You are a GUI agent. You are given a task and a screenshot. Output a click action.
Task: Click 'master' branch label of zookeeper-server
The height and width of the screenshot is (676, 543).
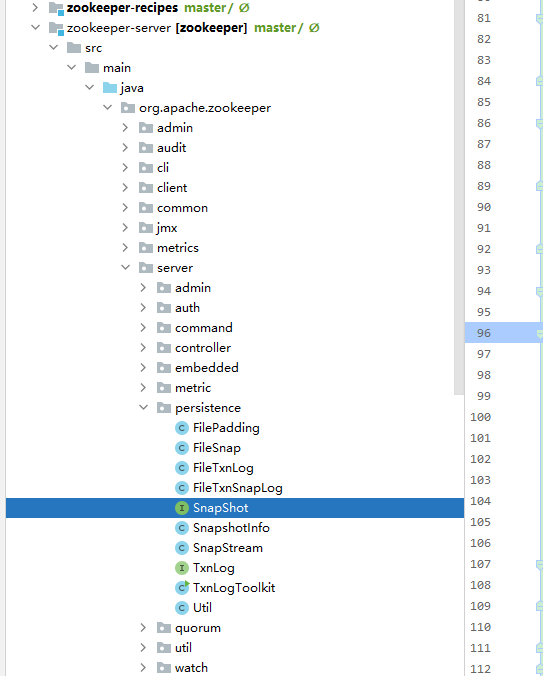[x=275, y=28]
